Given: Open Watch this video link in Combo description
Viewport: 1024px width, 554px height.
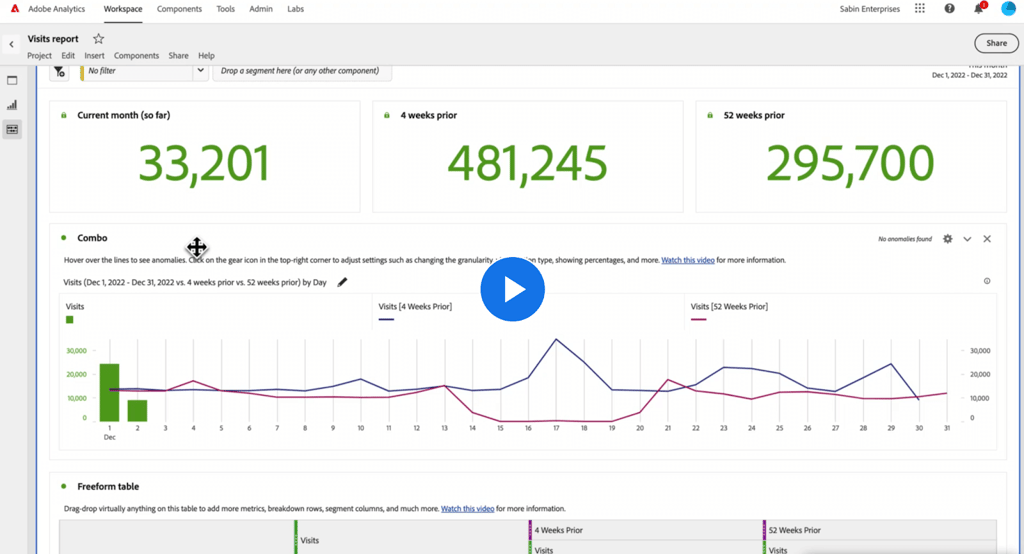Looking at the screenshot, I should tap(688, 260).
